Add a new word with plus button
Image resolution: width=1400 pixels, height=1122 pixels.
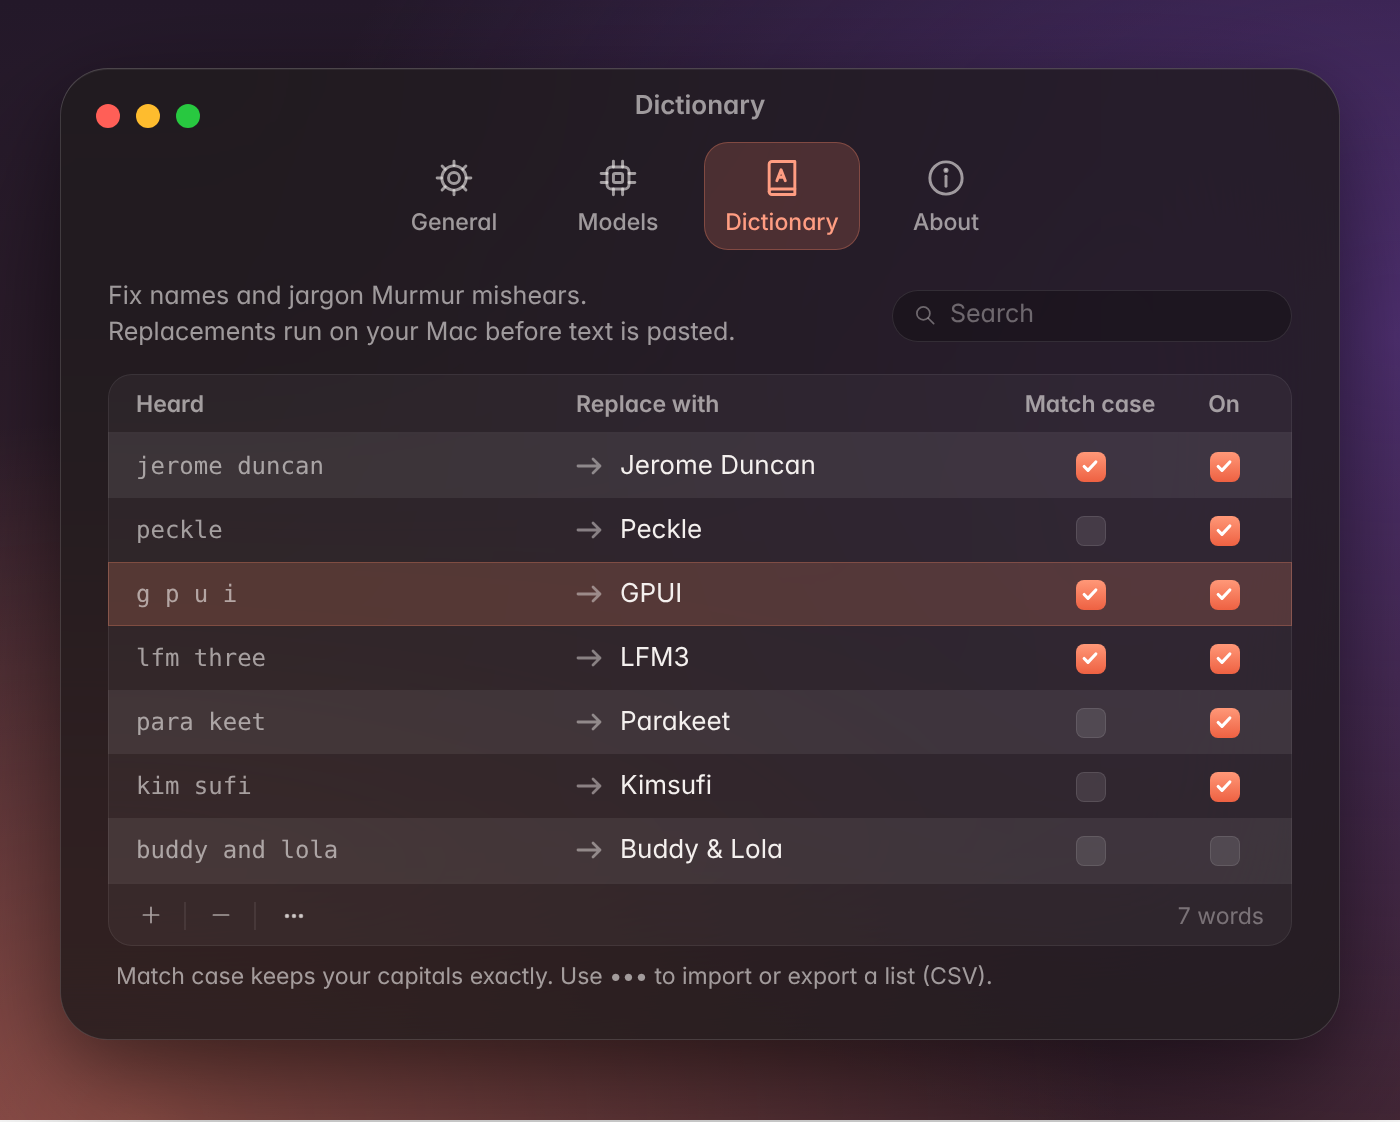click(x=151, y=915)
